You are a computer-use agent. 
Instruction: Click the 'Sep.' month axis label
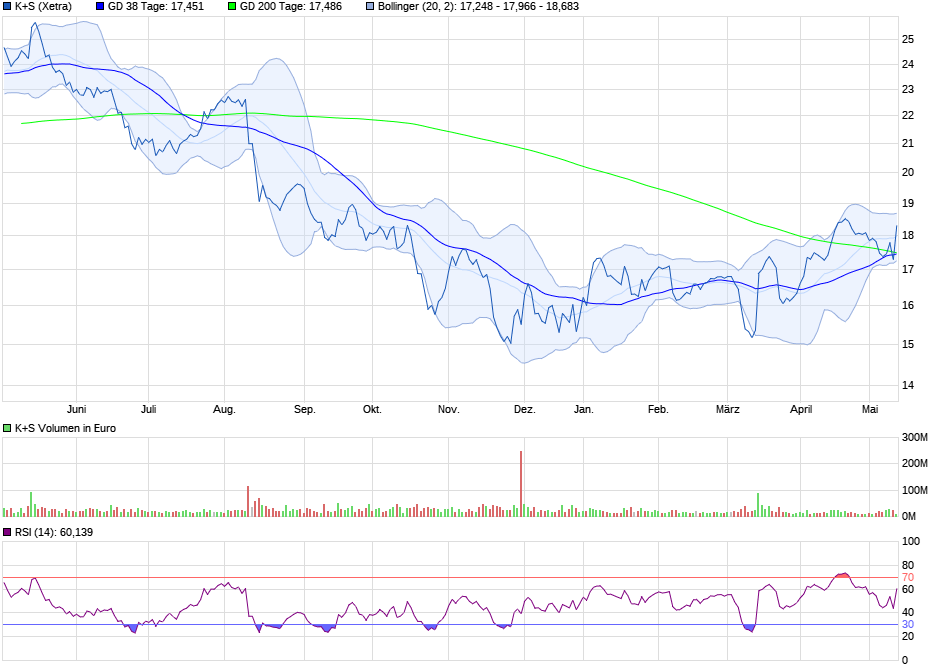(x=304, y=409)
